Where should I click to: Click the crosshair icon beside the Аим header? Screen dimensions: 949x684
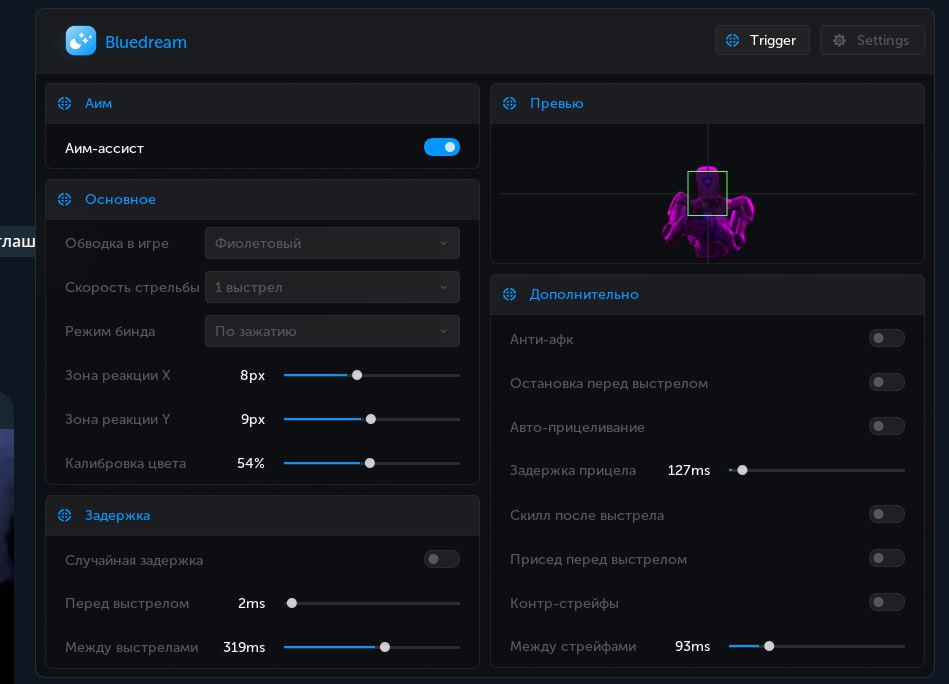coord(65,103)
